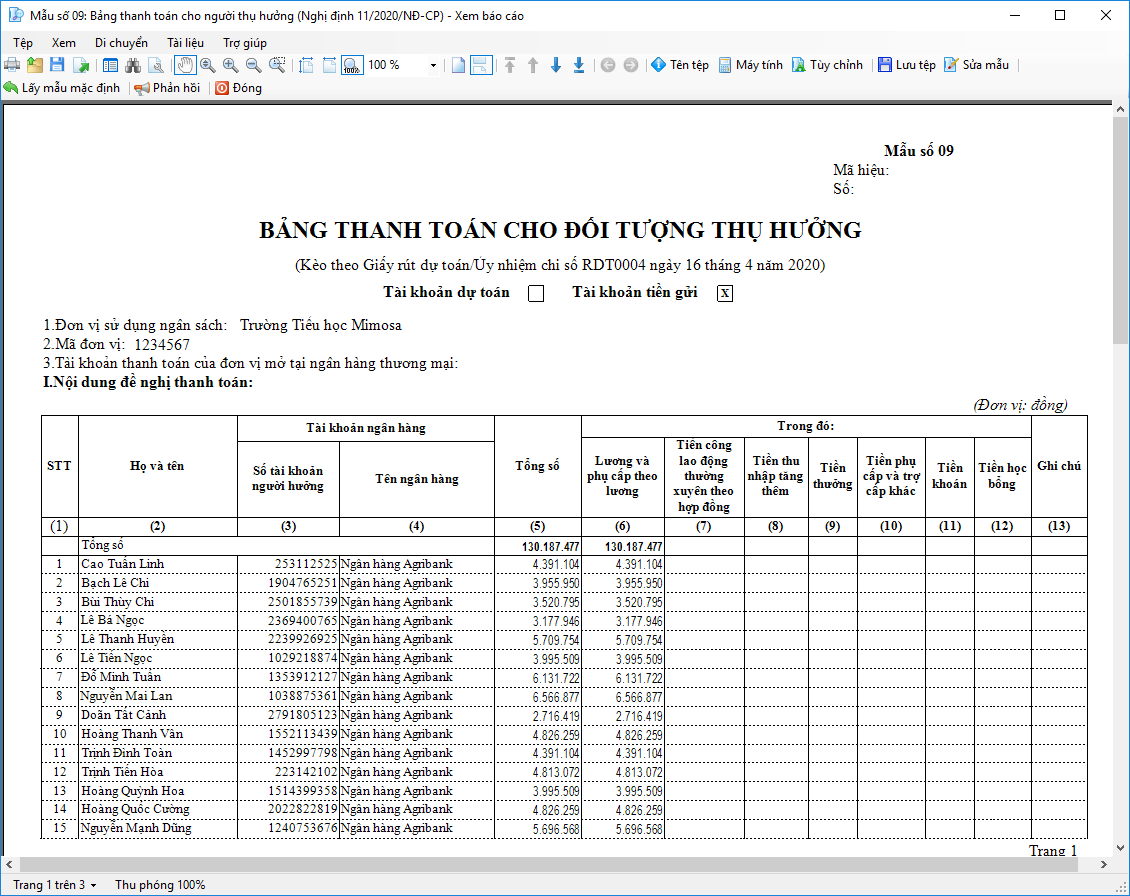1130x896 pixels.
Task: Click the 'Tiền học bổng' column header
Action: coord(1002,476)
